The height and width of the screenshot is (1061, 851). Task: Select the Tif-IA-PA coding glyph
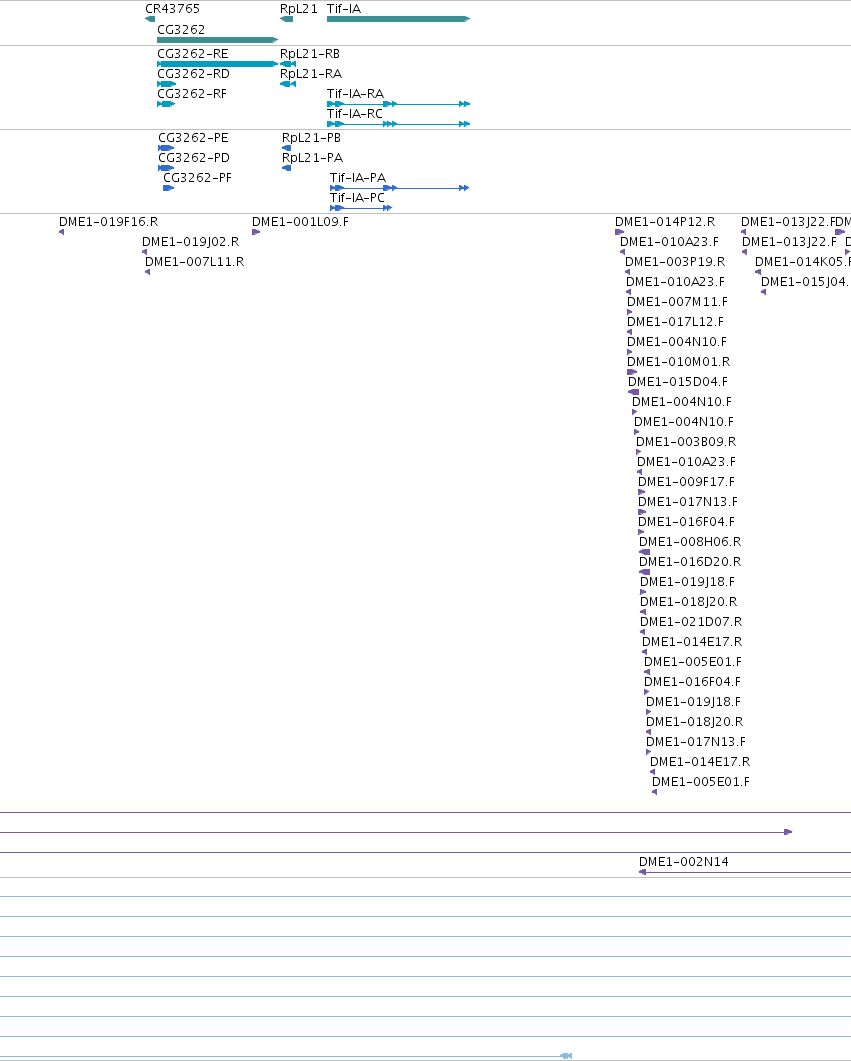tap(399, 188)
